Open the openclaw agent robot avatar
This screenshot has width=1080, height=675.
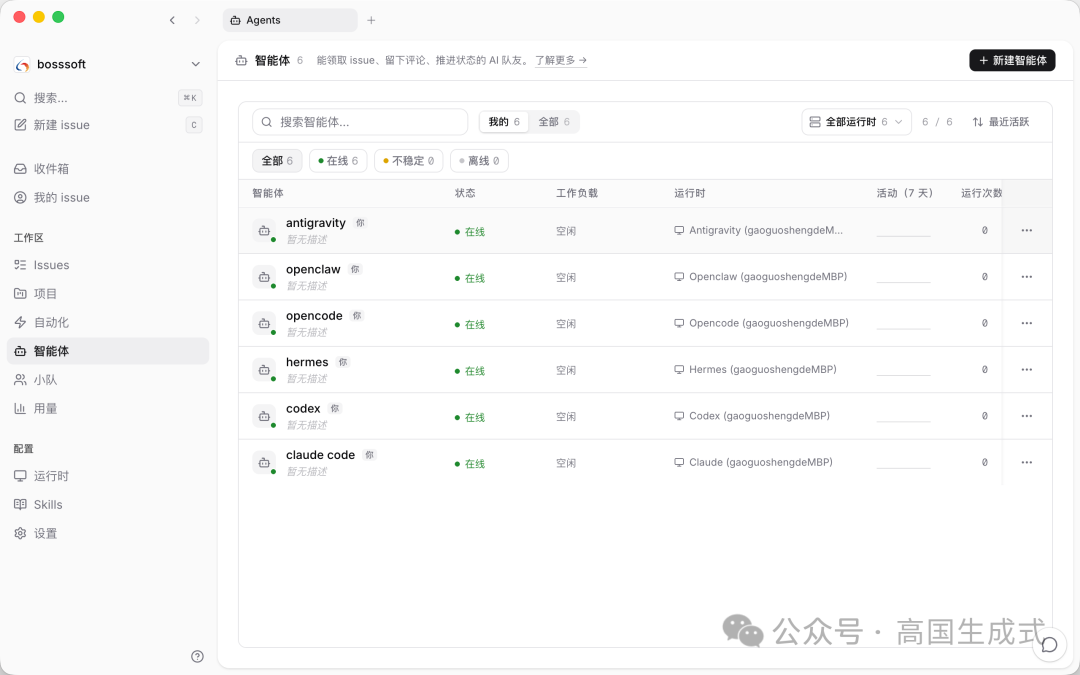coord(264,277)
